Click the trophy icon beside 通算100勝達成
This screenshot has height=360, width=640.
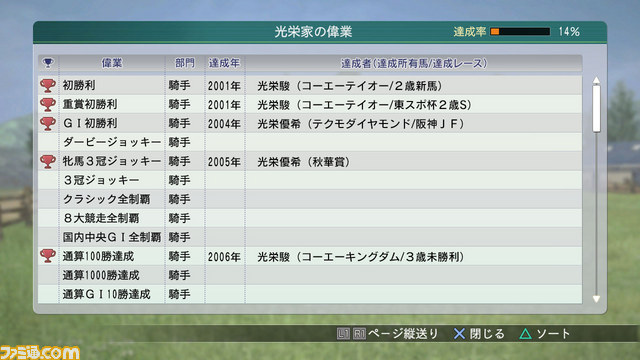point(48,256)
